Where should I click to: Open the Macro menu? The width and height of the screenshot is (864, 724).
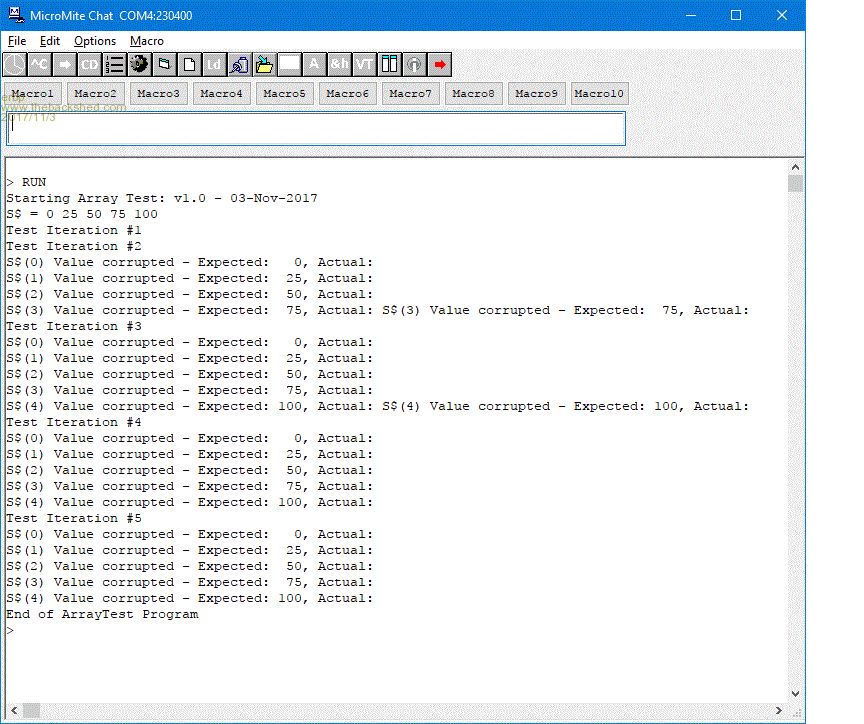147,41
